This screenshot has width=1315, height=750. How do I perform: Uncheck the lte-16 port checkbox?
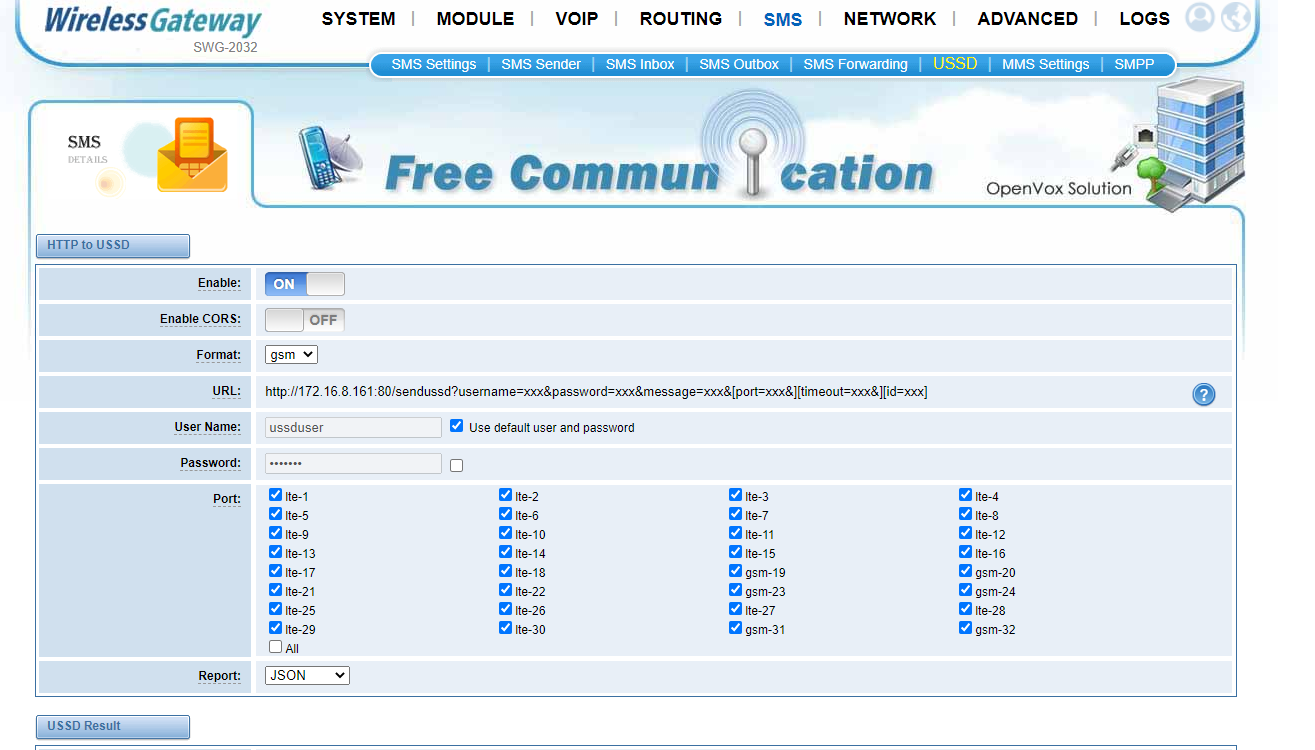click(966, 552)
